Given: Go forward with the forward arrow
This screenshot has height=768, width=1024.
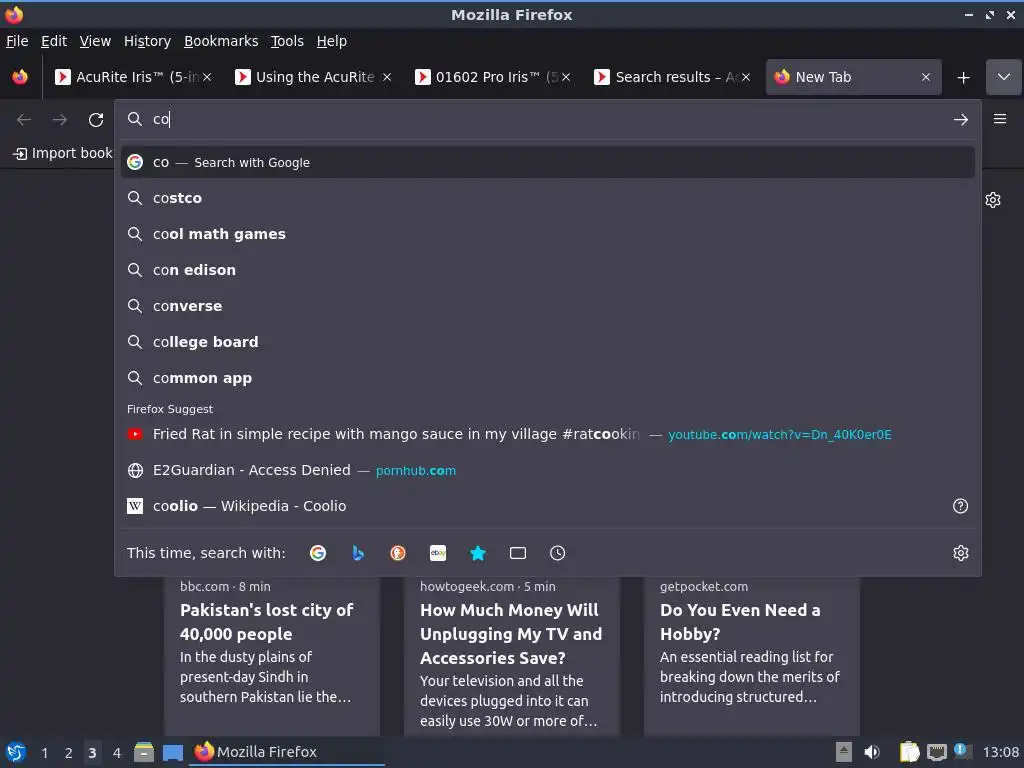Looking at the screenshot, I should point(60,120).
